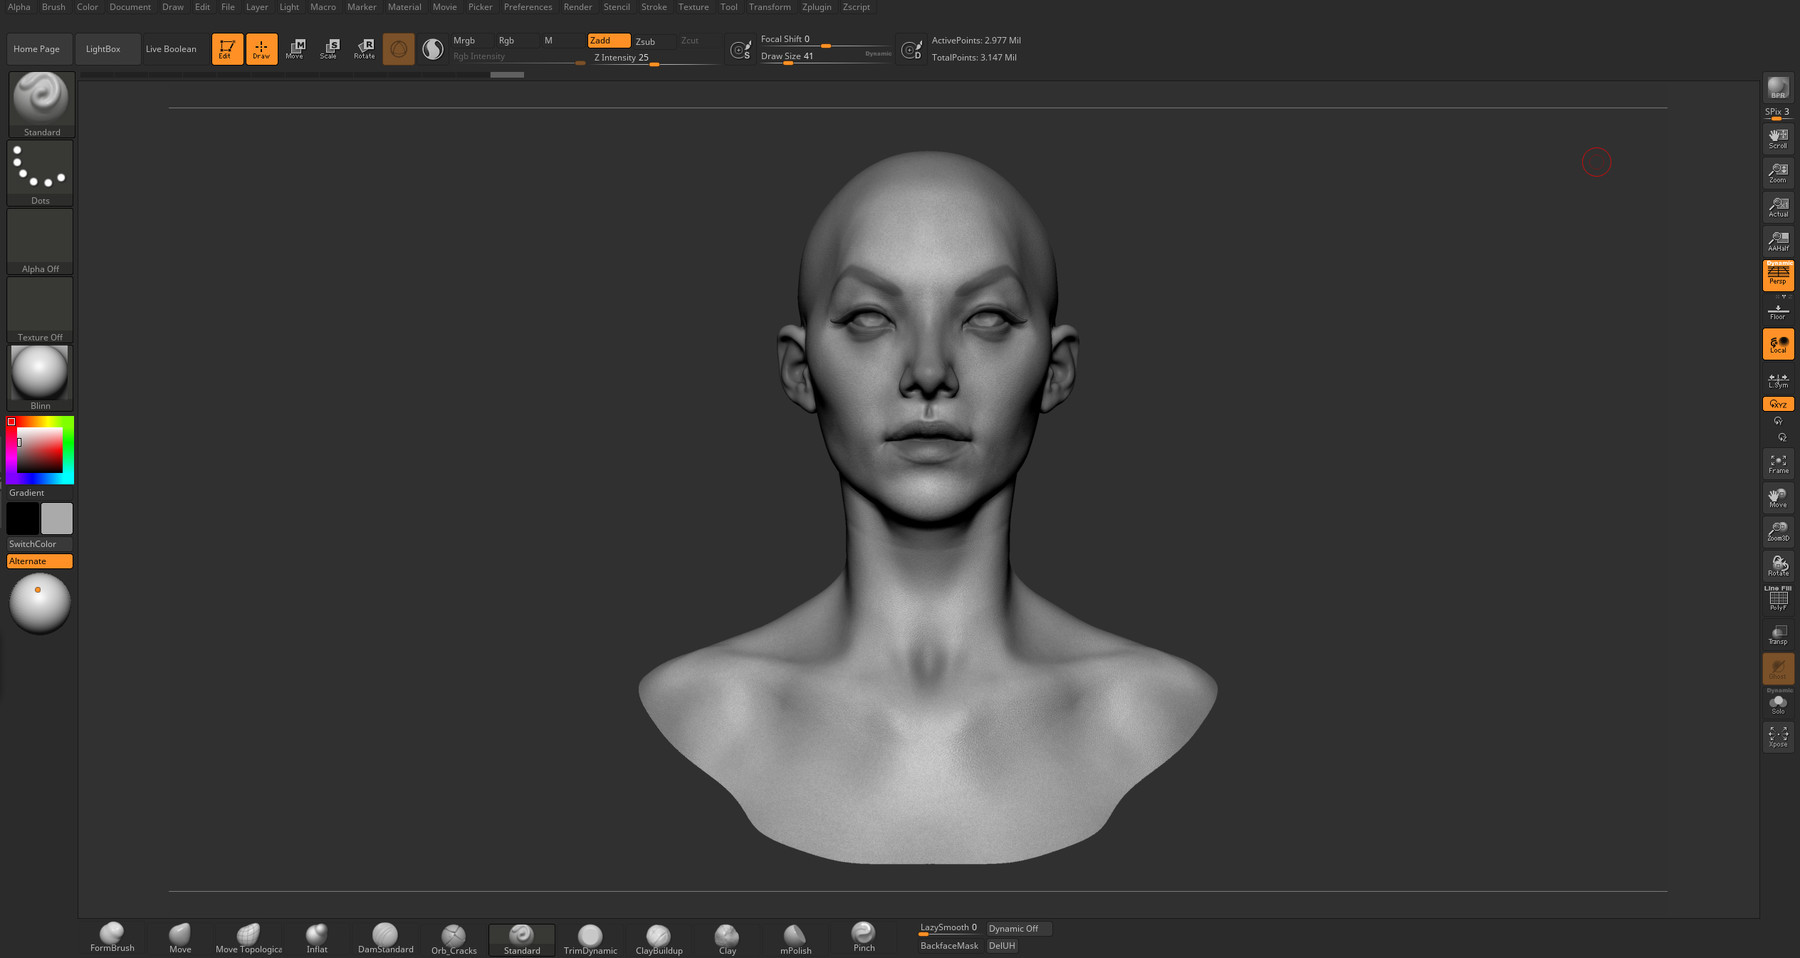Viewport: 1800px width, 958px height.
Task: Select the ClayBuildup brush
Action: coord(657,936)
